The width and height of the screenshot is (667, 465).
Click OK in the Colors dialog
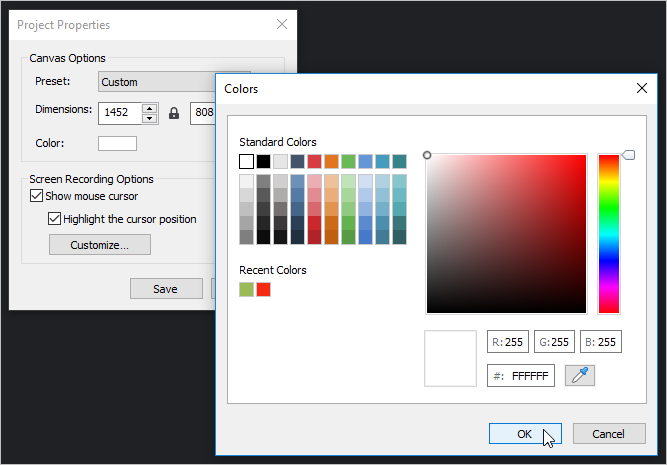pyautogui.click(x=525, y=434)
